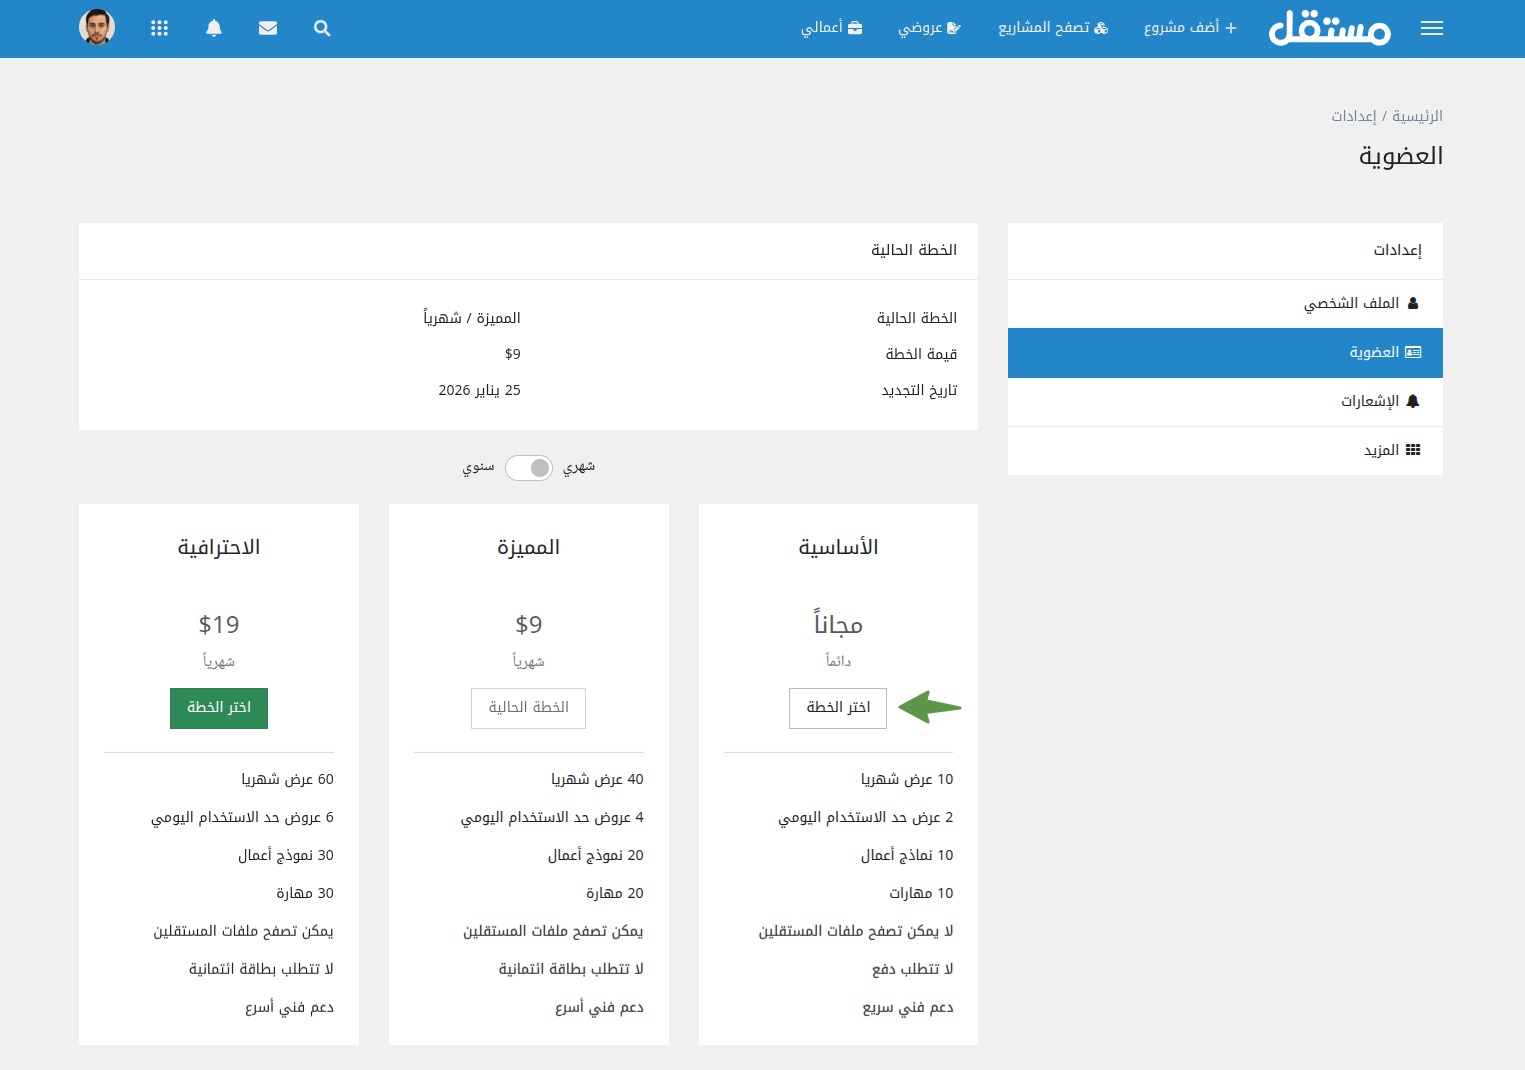Open 'عروضي' in top navigation
Image resolution: width=1525 pixels, height=1070 pixels.
coord(929,28)
